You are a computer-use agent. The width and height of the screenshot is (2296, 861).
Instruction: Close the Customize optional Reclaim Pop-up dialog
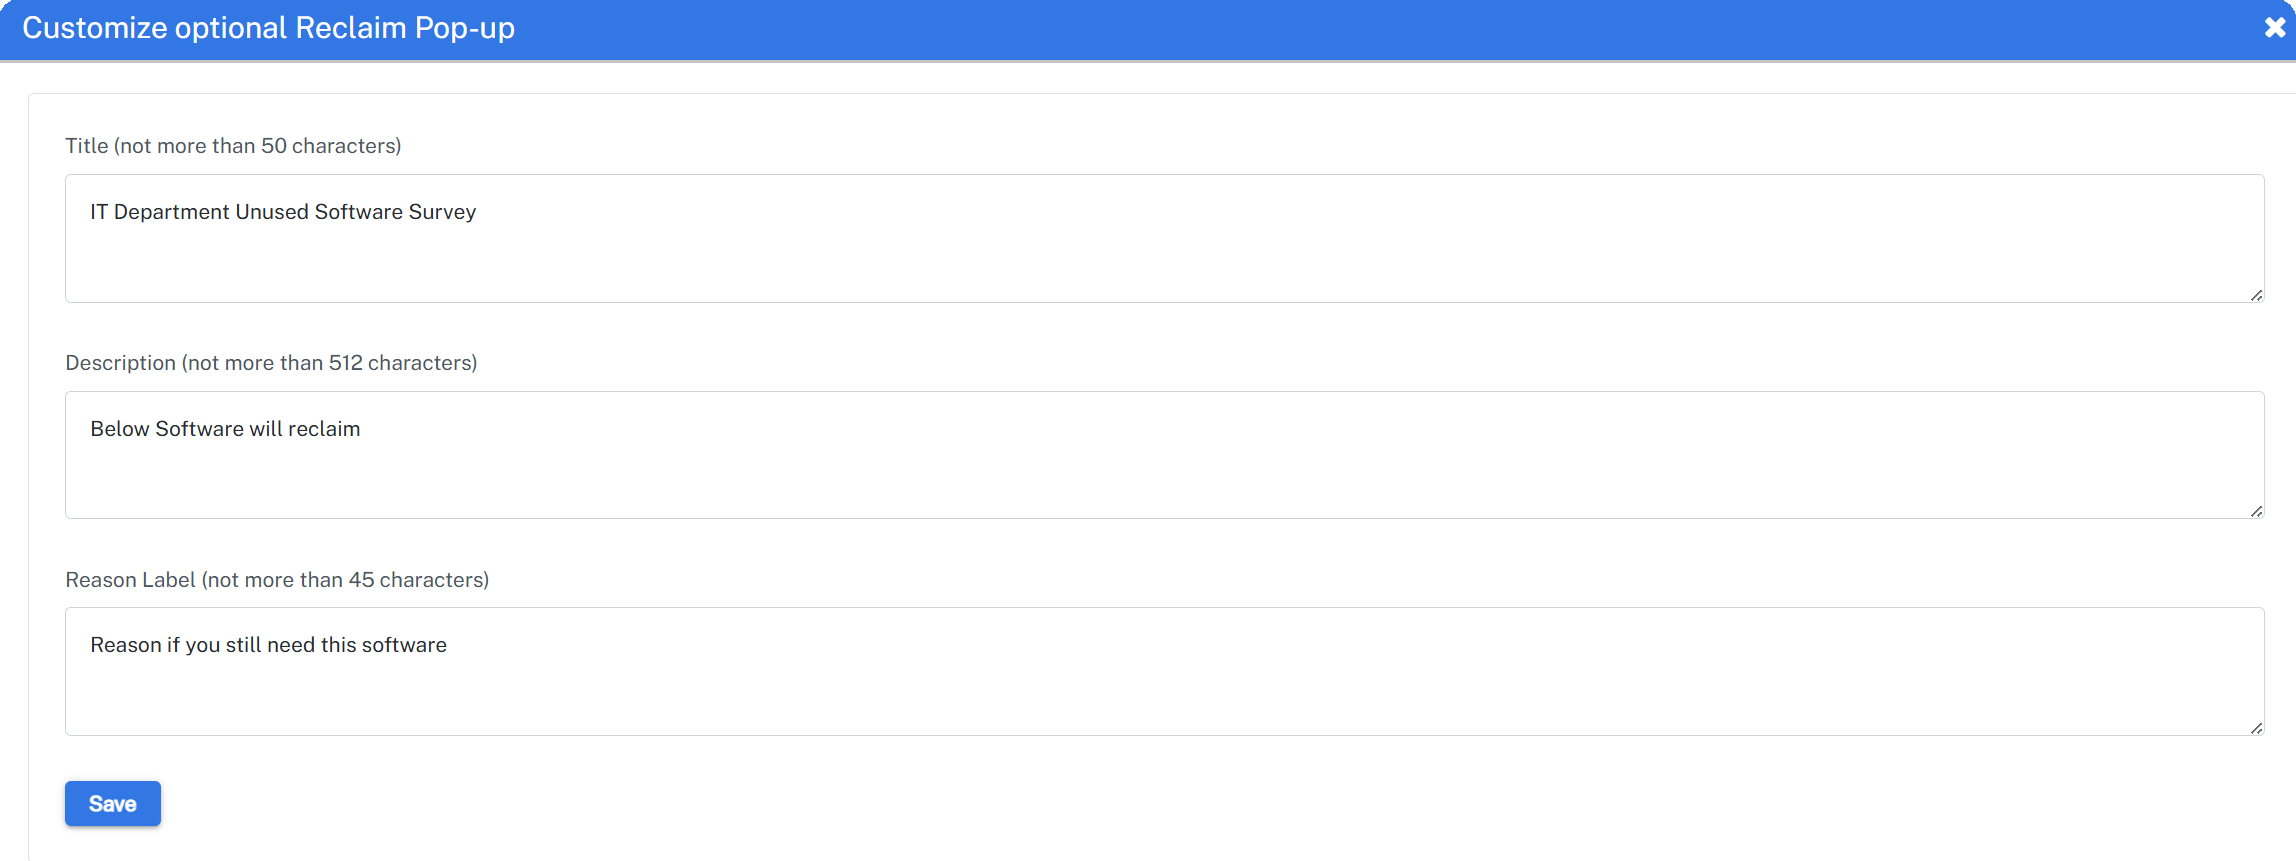[x=2274, y=27]
